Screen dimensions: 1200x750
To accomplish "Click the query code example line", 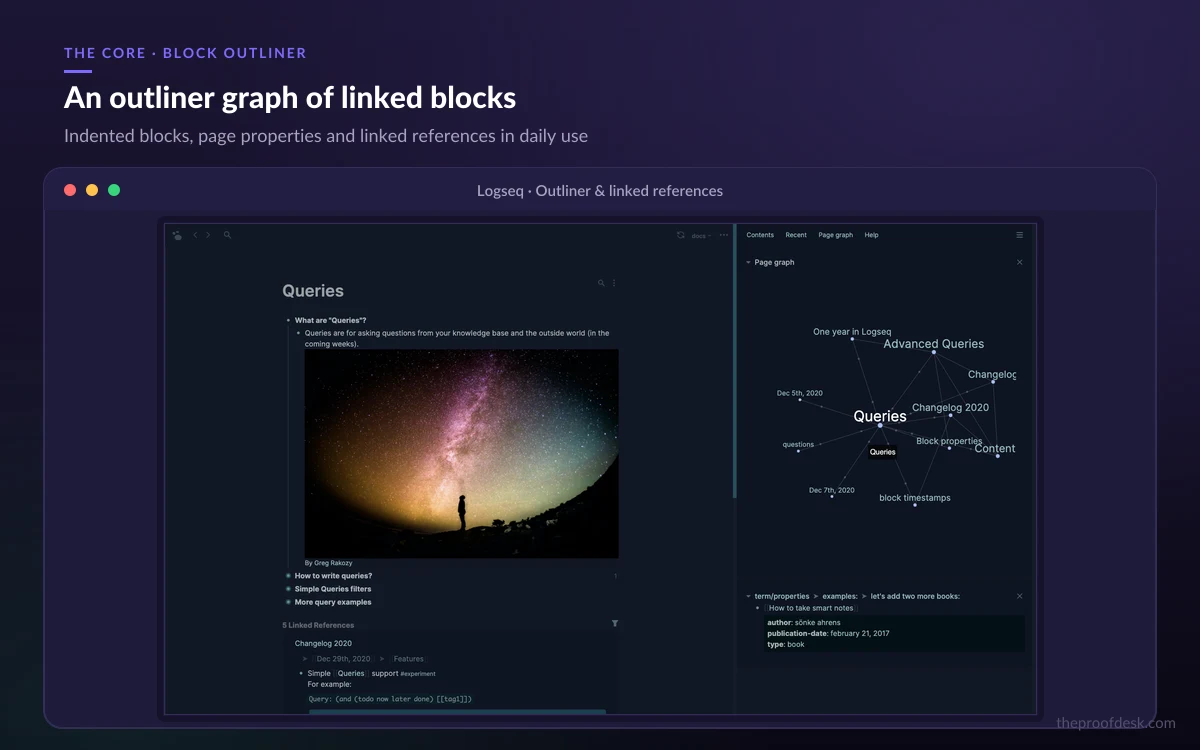I will point(390,699).
